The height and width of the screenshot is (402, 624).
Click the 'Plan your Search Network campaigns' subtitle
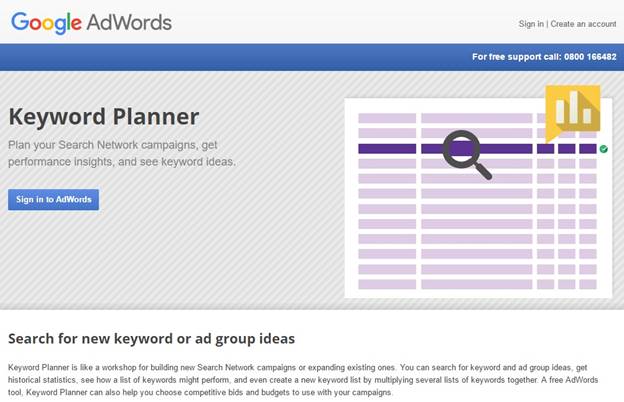point(122,153)
